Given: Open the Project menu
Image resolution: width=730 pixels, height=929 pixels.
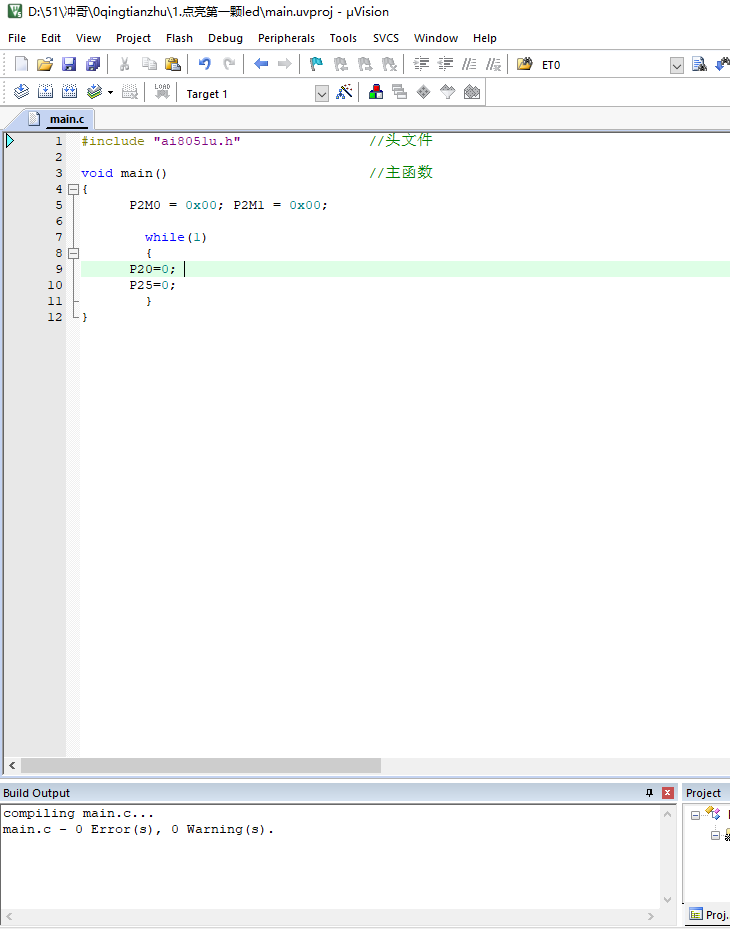Looking at the screenshot, I should [x=133, y=38].
